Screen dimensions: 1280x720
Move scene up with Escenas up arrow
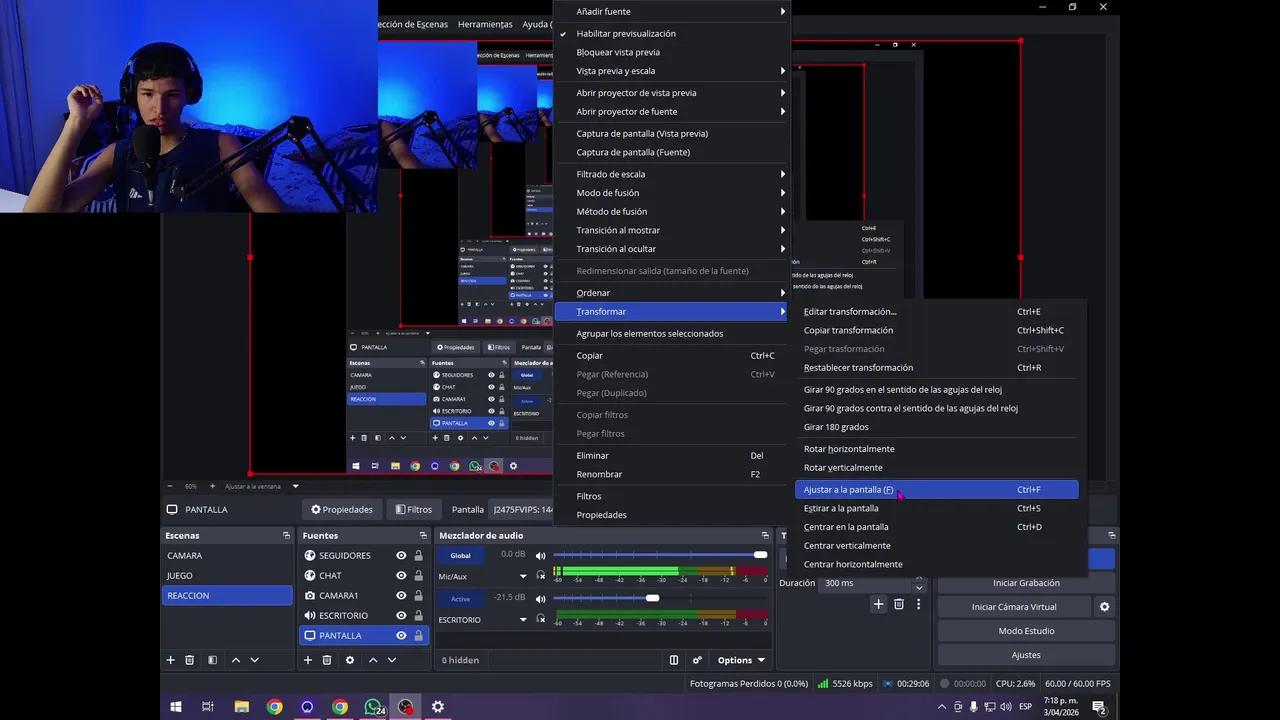pos(236,660)
